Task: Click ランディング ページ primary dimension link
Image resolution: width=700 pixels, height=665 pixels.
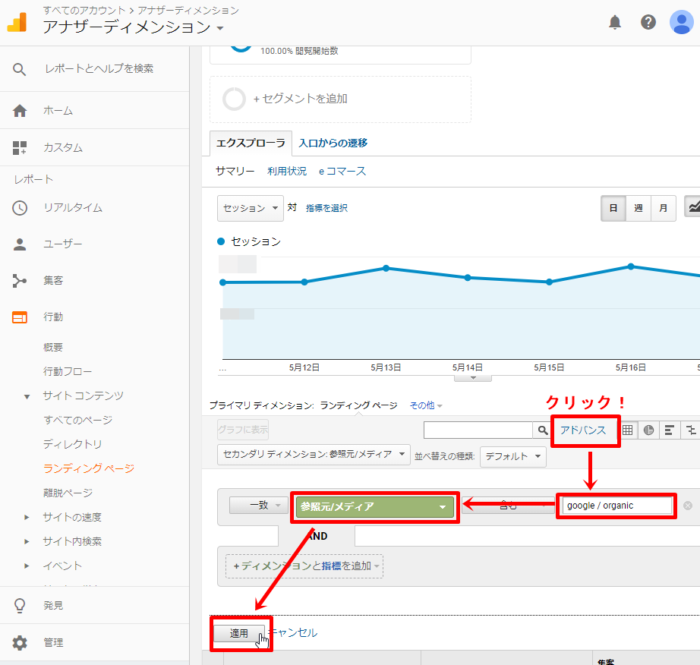Action: 358,405
